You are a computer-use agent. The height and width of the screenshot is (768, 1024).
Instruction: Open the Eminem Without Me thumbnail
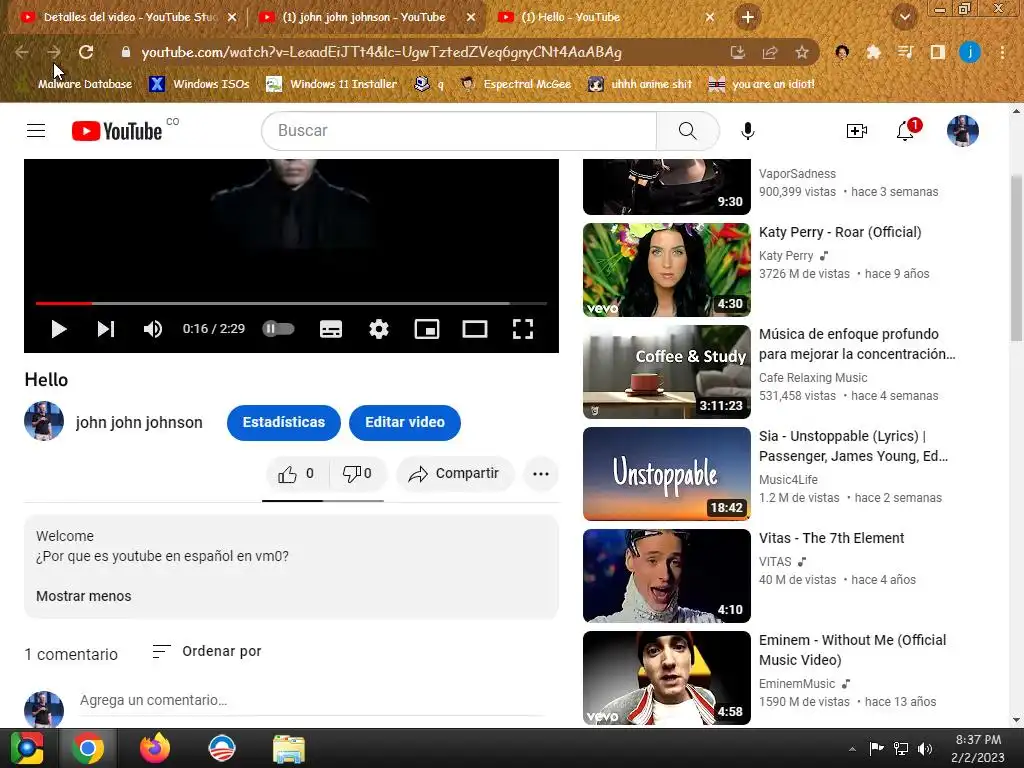click(x=667, y=677)
